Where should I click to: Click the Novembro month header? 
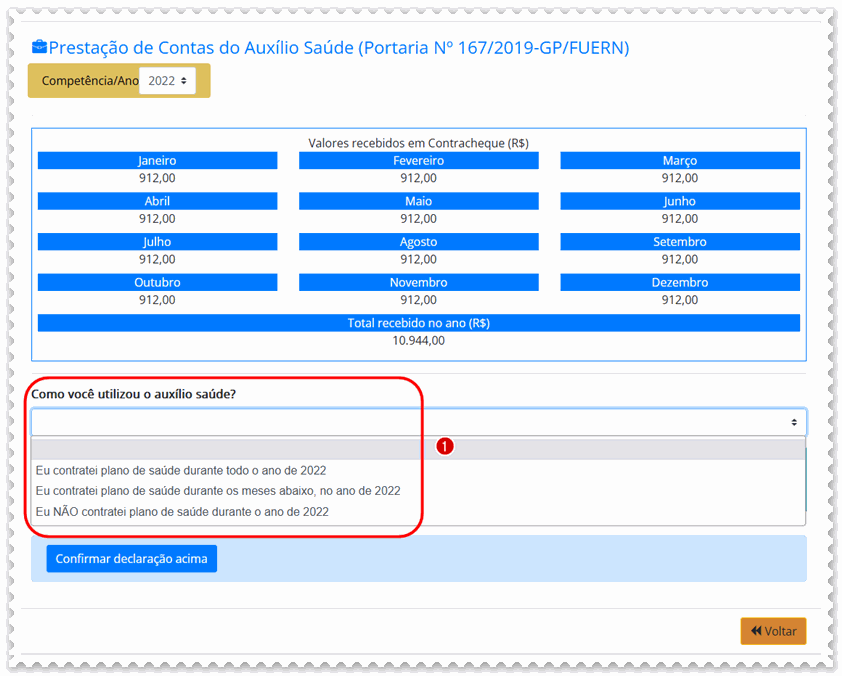(418, 283)
